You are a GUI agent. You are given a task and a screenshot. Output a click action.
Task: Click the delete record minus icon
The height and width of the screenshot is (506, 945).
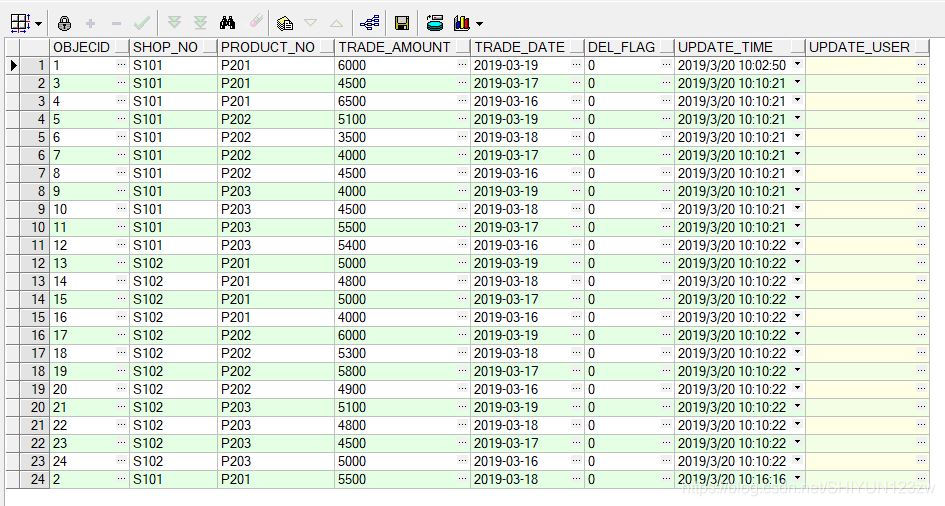click(x=116, y=23)
